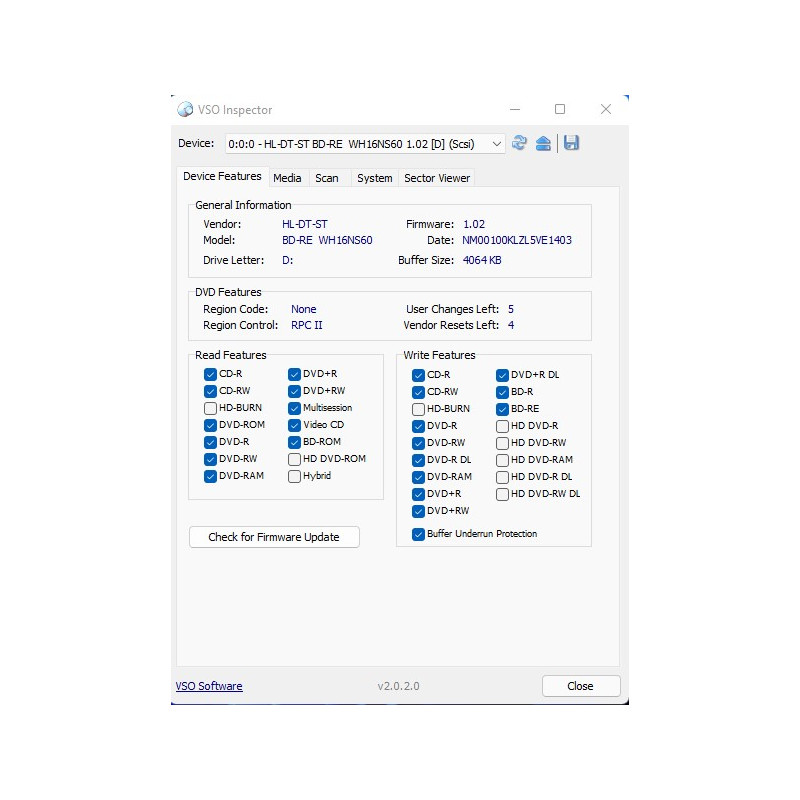The width and height of the screenshot is (800, 800).
Task: Toggle DVD-RAM checkbox in Read Features
Action: (x=210, y=476)
